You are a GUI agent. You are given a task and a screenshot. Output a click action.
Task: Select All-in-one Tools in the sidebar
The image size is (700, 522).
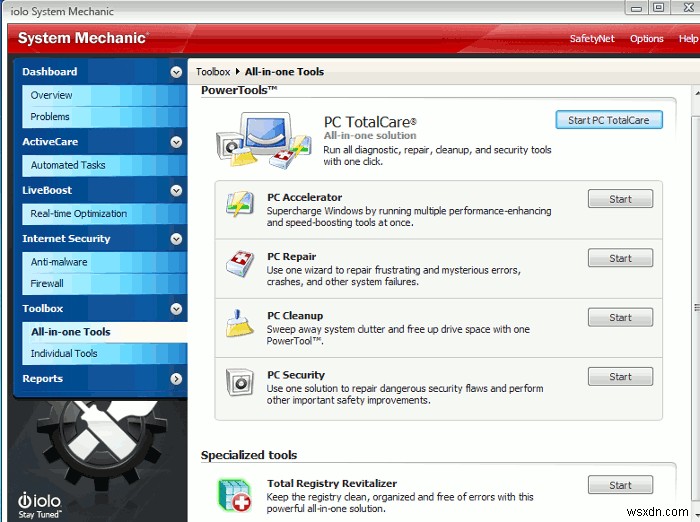coord(104,332)
